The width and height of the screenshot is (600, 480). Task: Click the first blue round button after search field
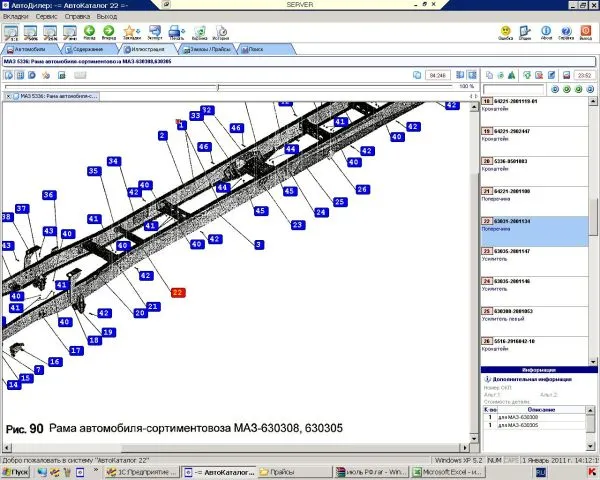555,90
